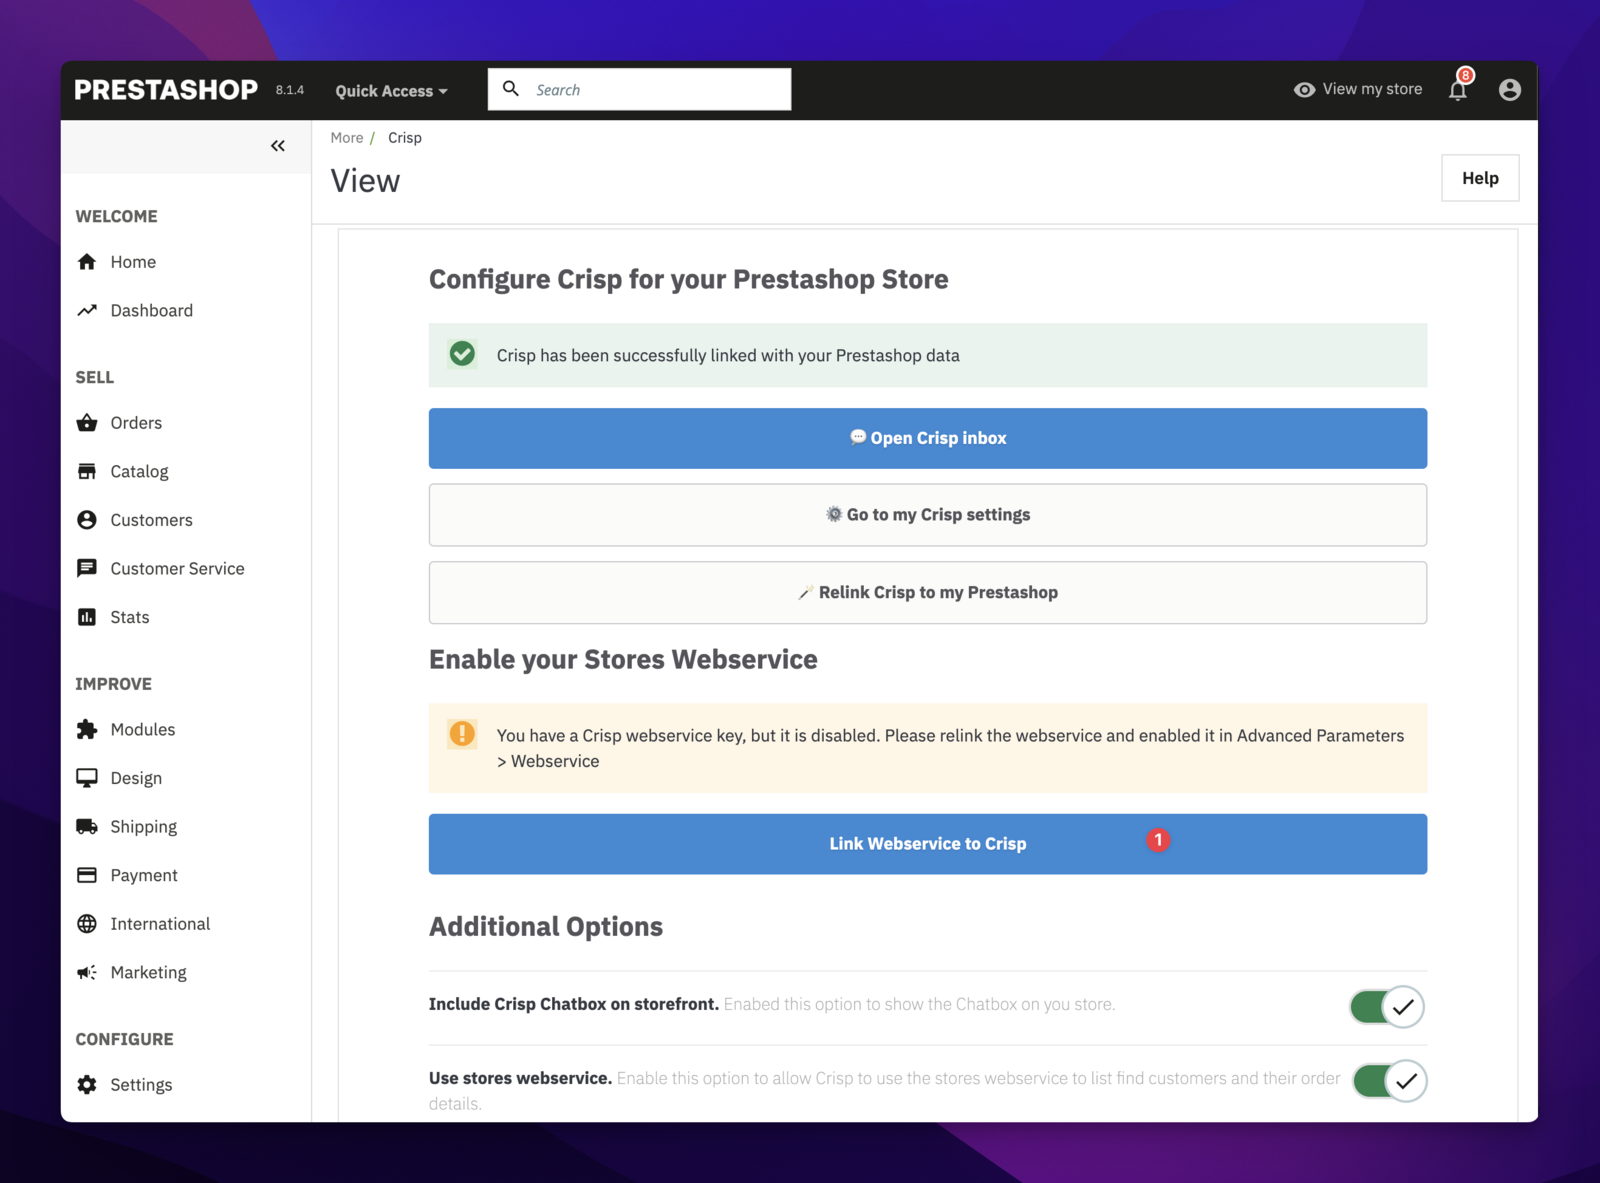Image resolution: width=1600 pixels, height=1183 pixels.
Task: Click the search magnifier icon
Action: tap(511, 89)
